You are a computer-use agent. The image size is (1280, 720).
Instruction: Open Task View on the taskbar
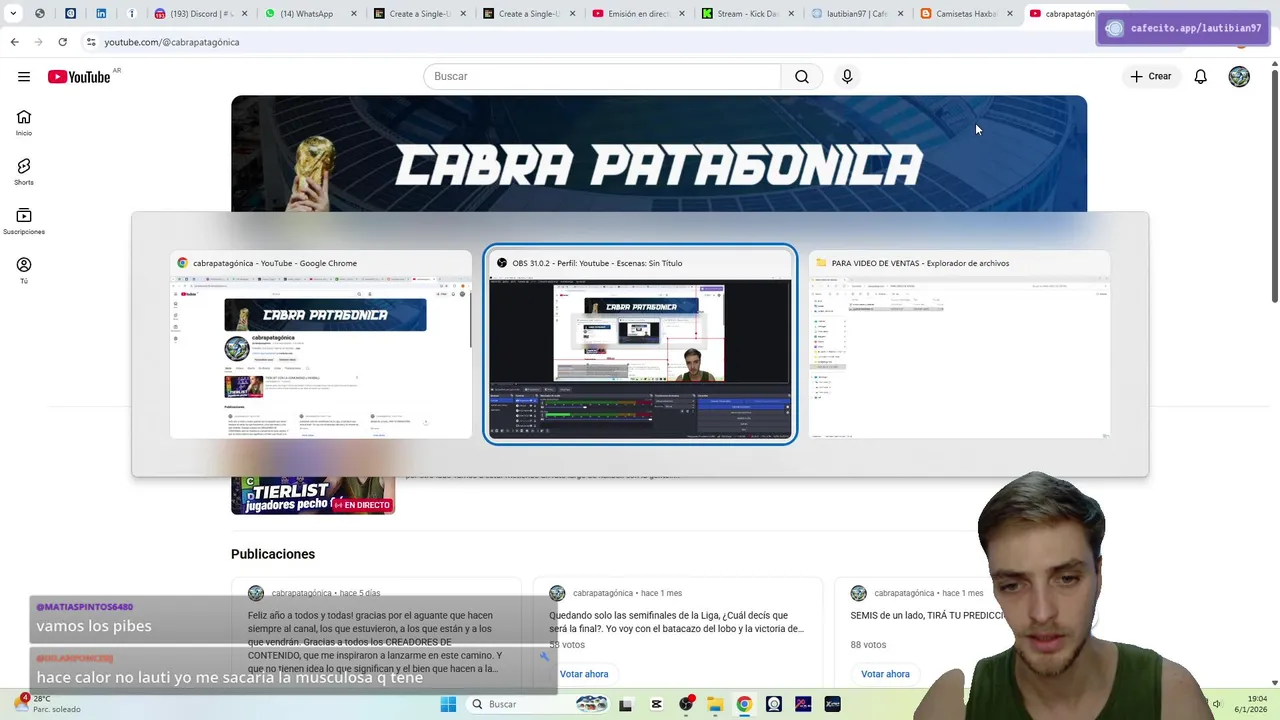(x=625, y=704)
